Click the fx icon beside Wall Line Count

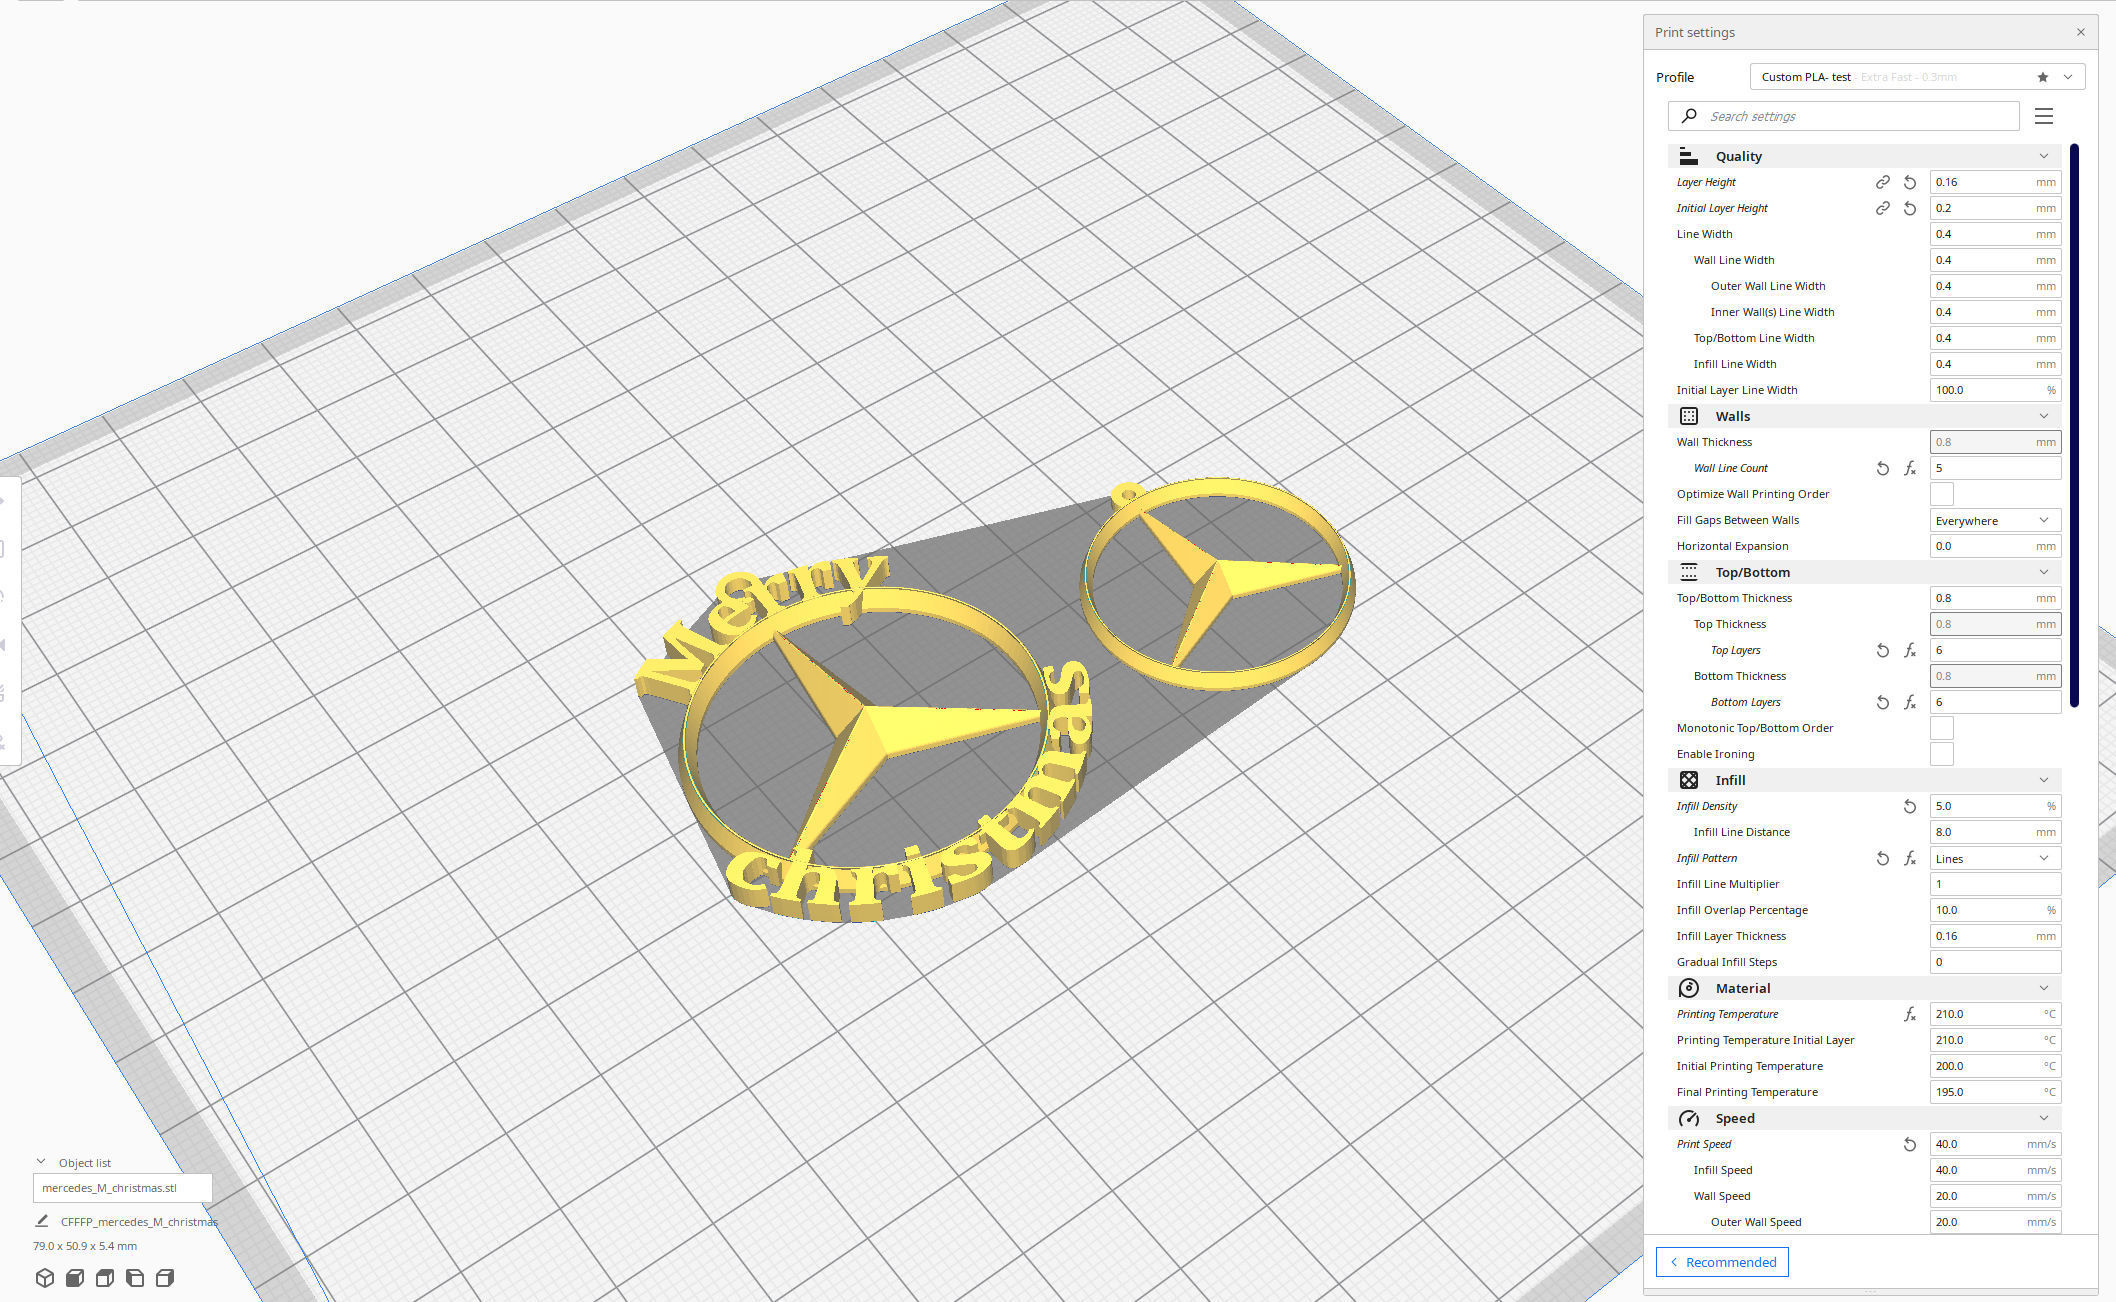coord(1910,468)
